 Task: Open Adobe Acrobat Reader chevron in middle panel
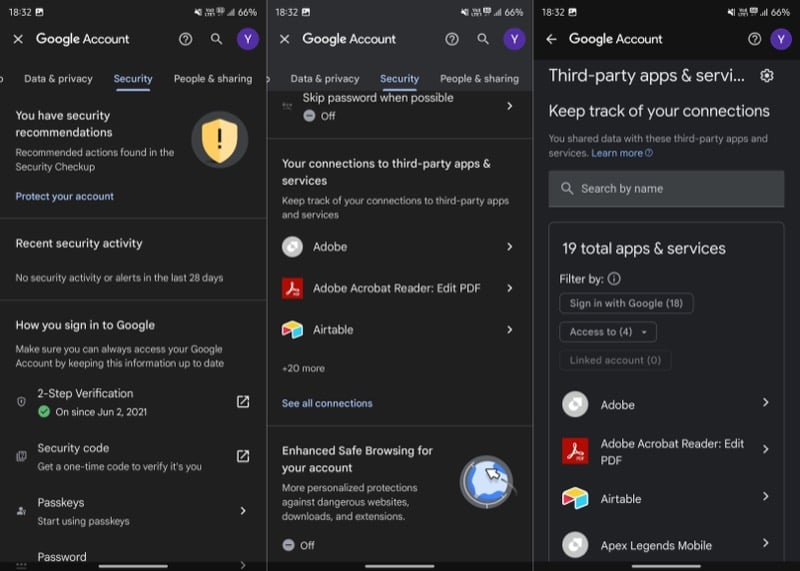point(510,288)
